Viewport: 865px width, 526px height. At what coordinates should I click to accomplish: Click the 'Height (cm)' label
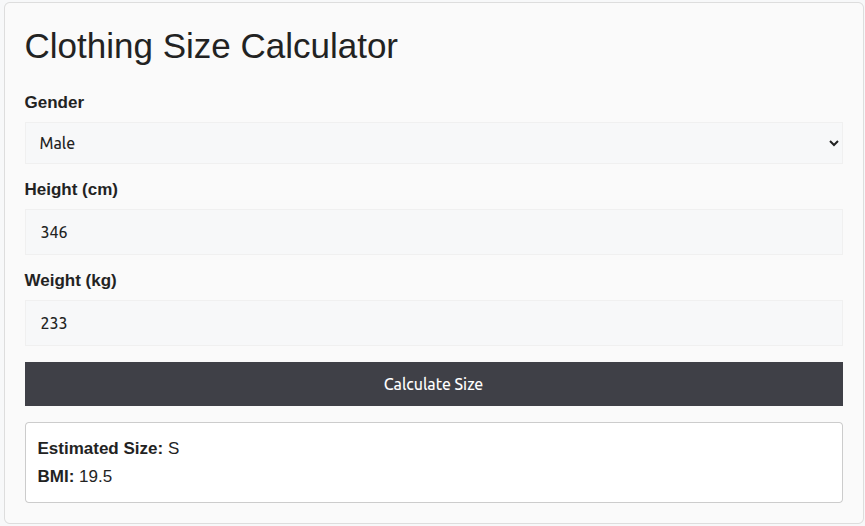(x=71, y=189)
